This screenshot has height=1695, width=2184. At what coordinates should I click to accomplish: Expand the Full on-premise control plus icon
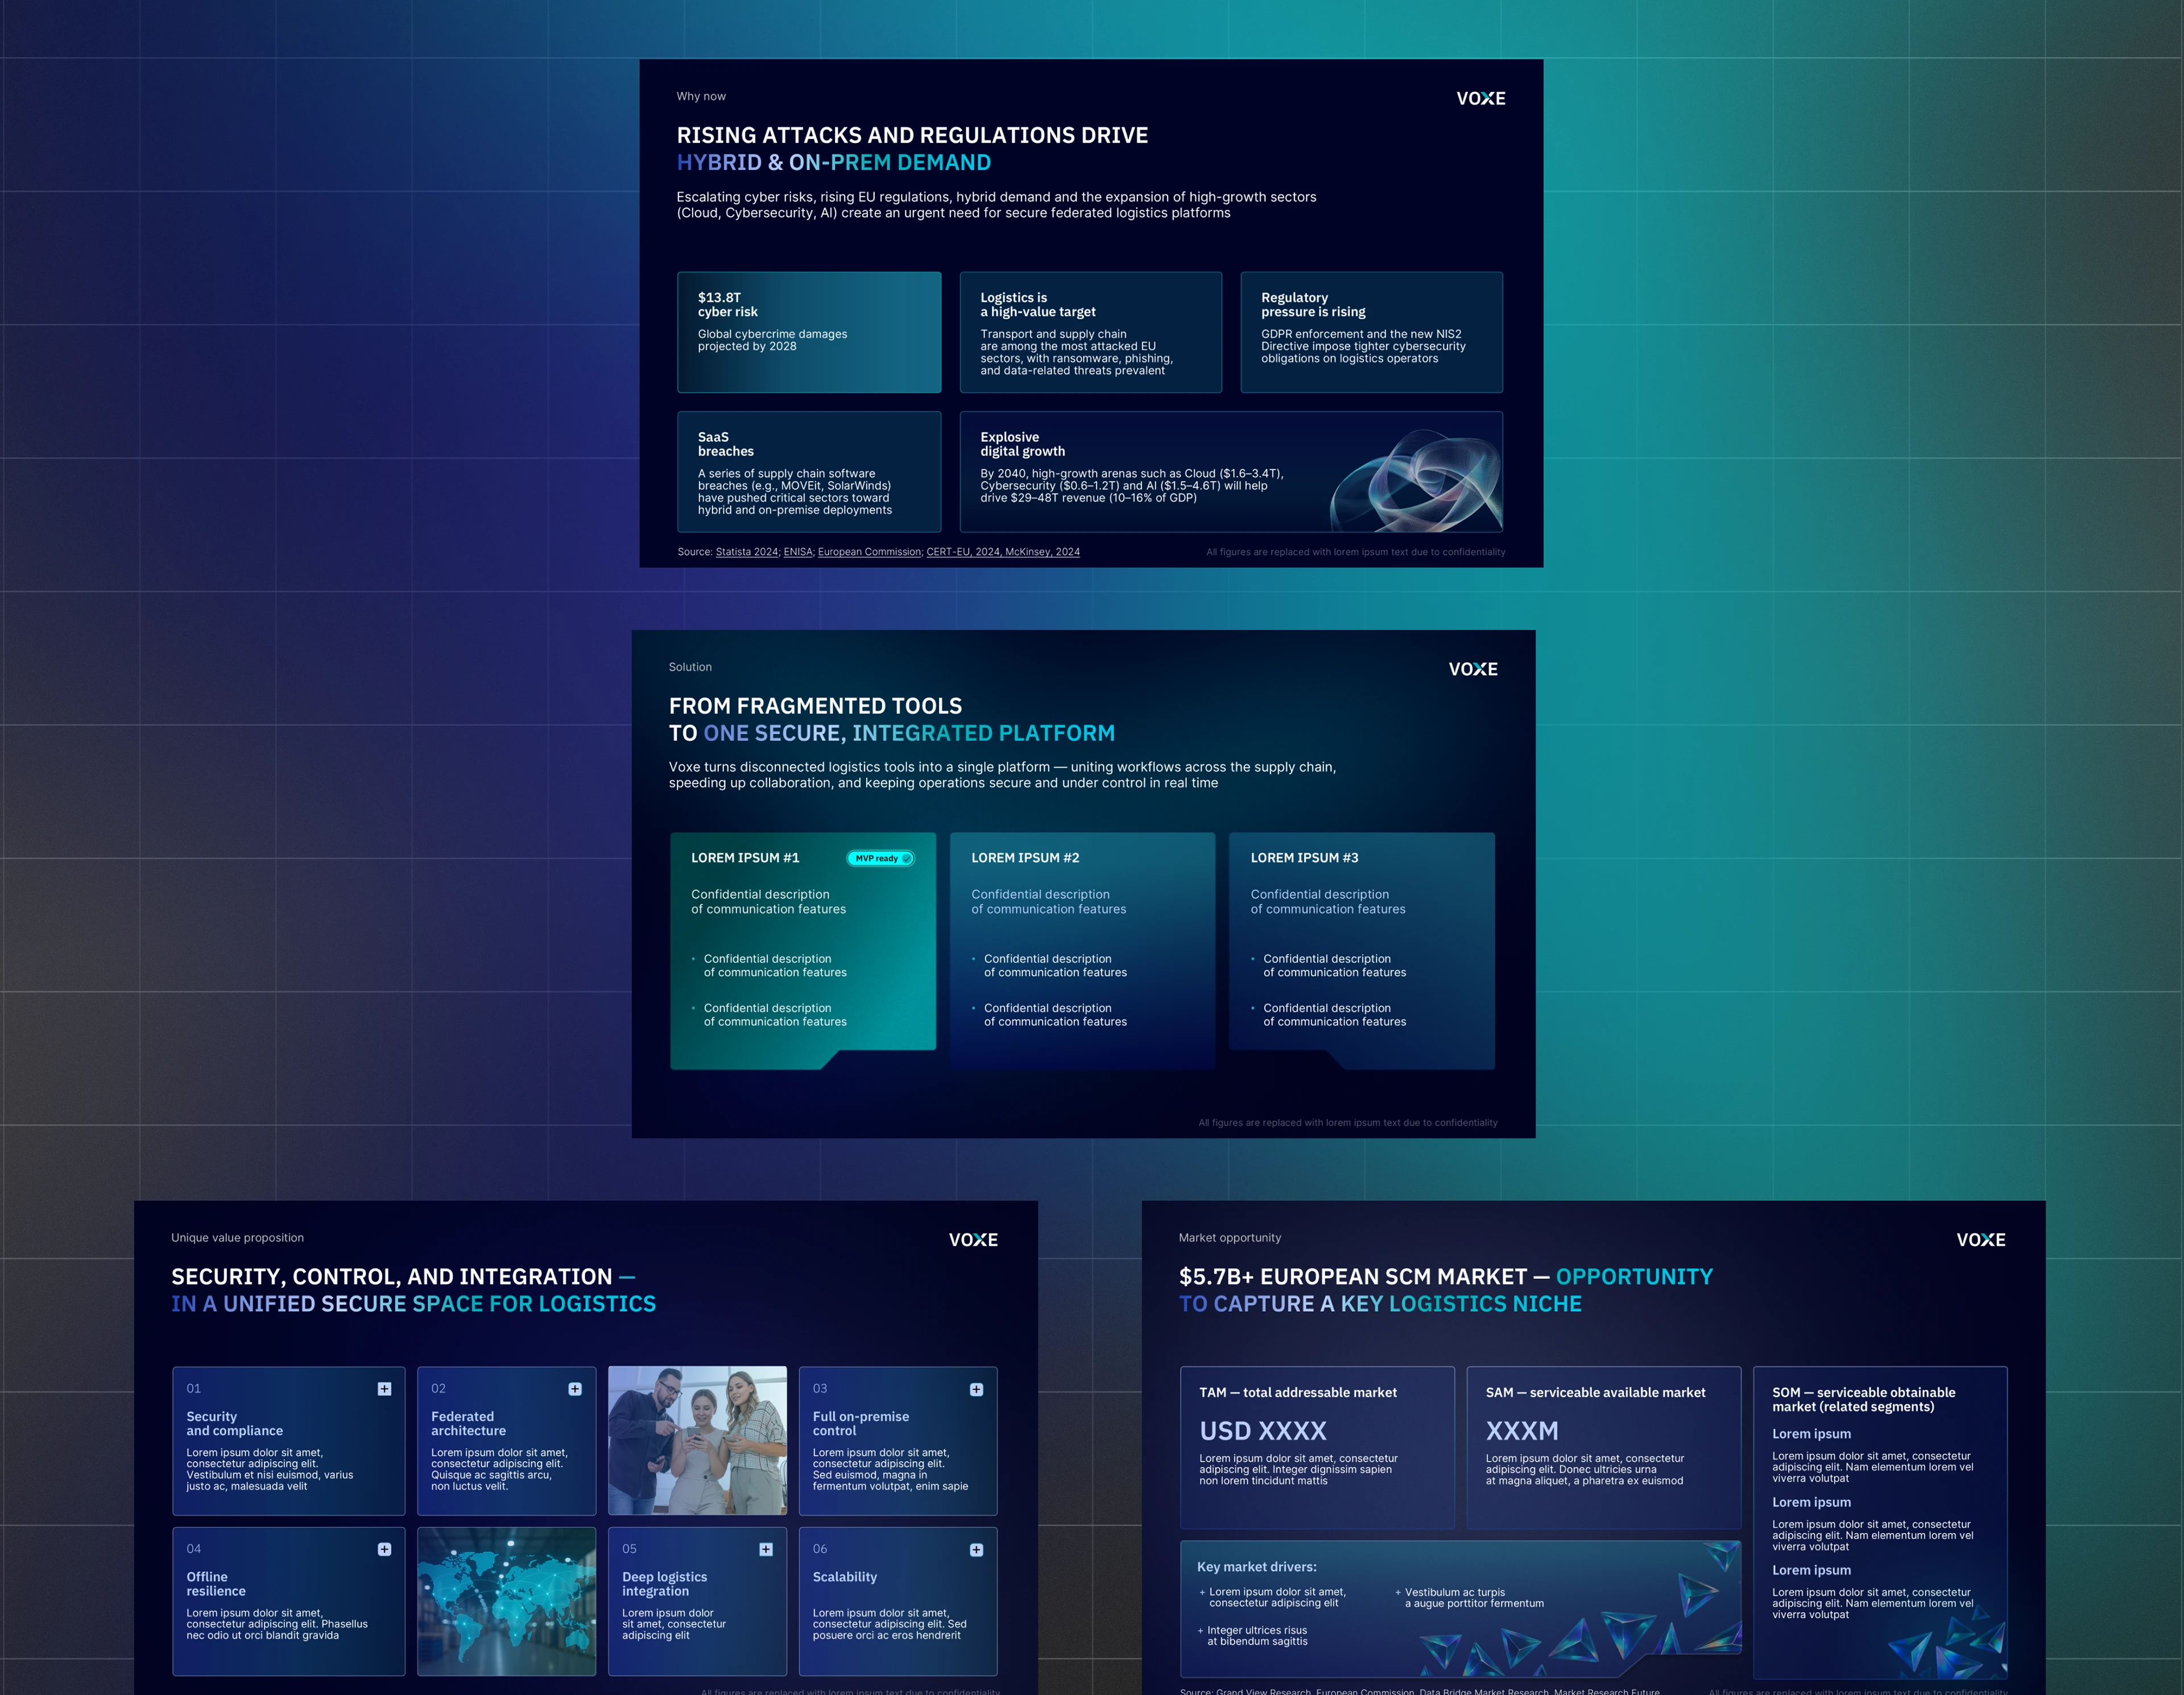[976, 1389]
